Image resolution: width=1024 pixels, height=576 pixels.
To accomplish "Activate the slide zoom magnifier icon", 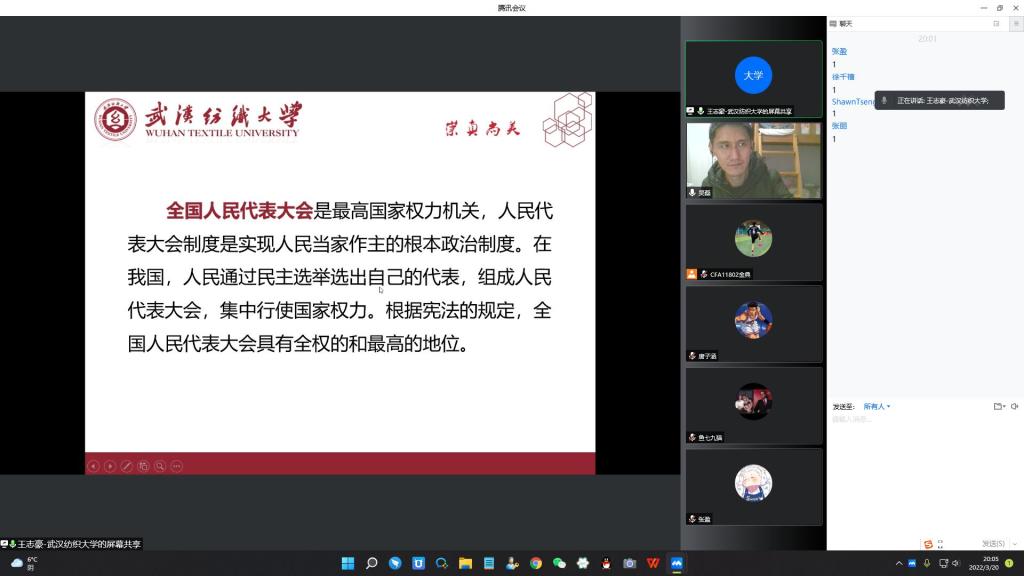I will 160,466.
